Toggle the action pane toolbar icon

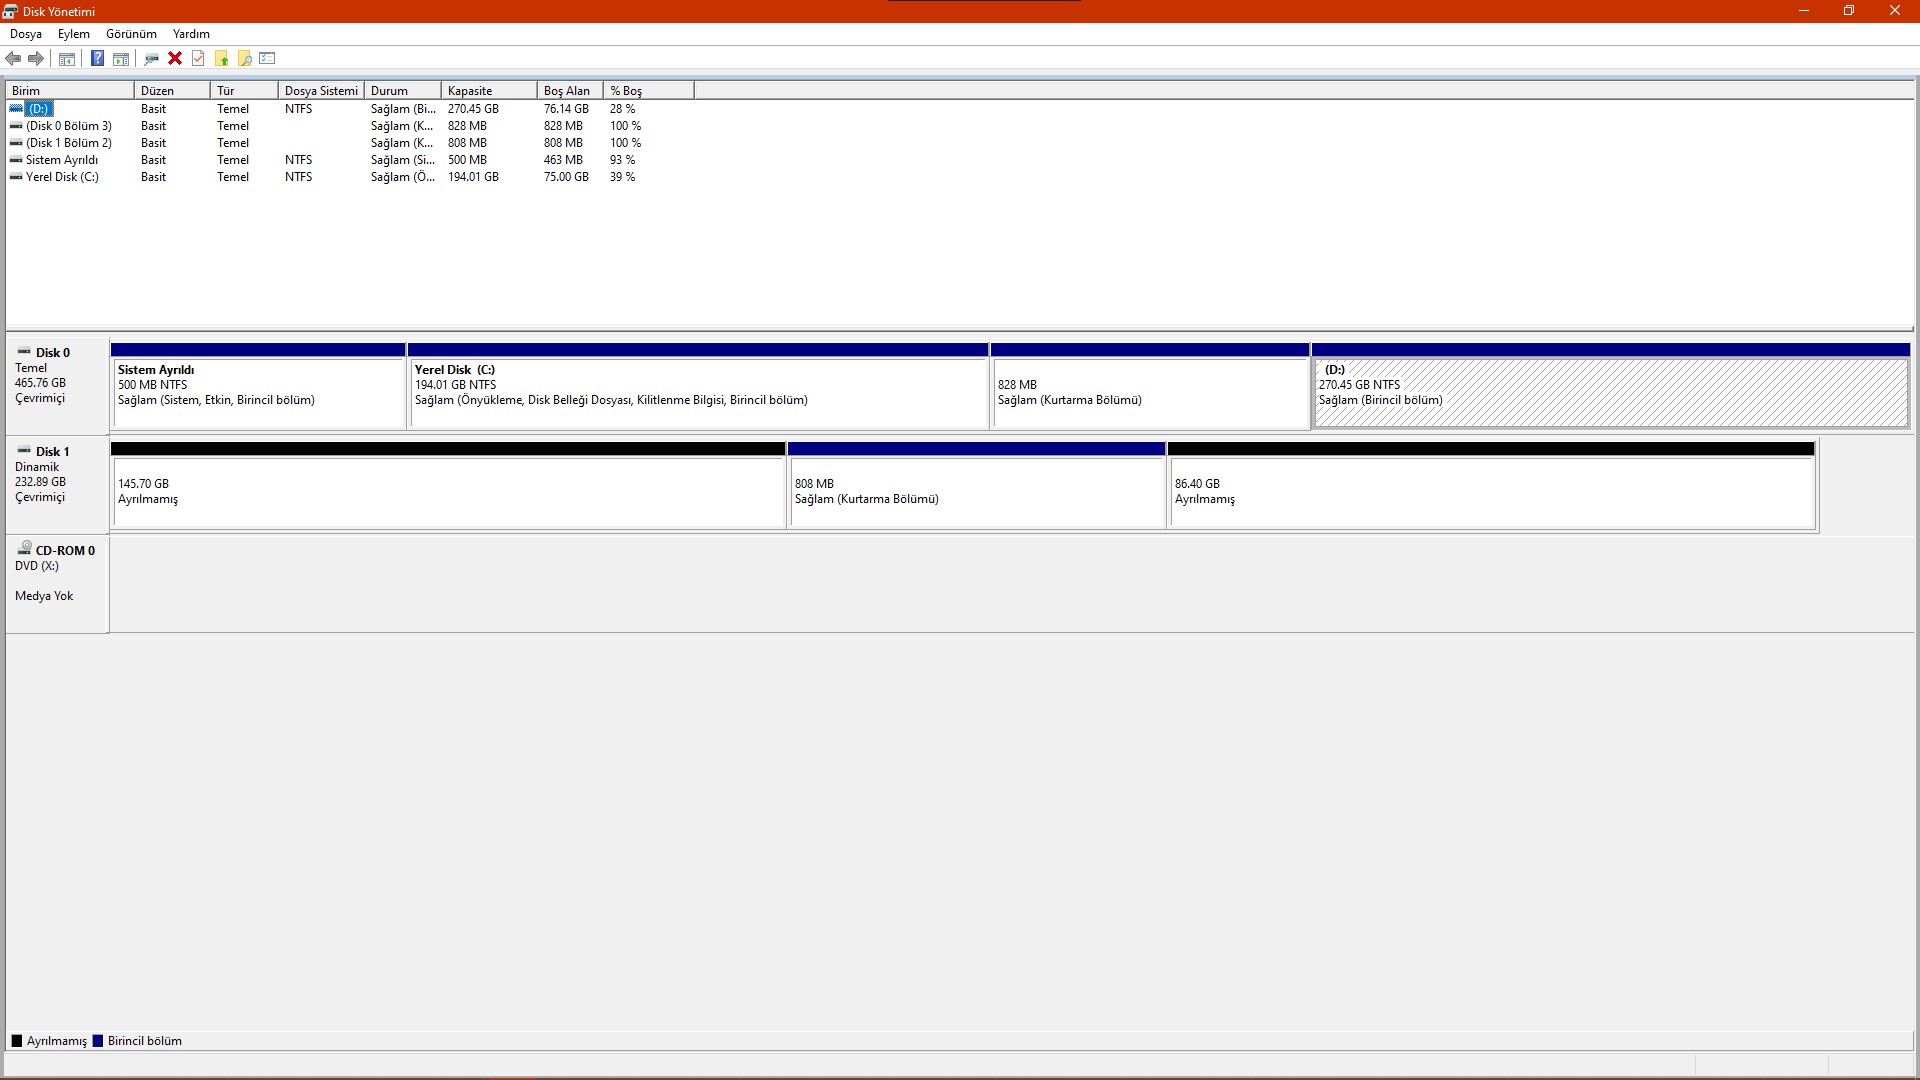click(121, 58)
